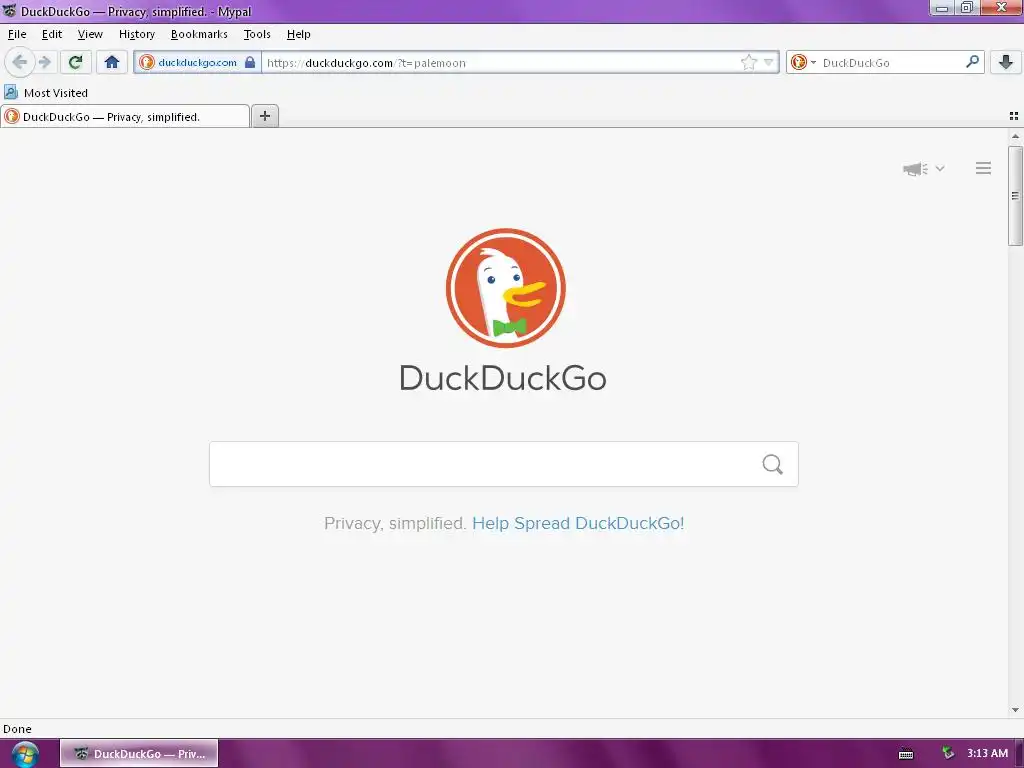This screenshot has height=768, width=1024.
Task: Open a new tab with plus button
Action: (265, 116)
